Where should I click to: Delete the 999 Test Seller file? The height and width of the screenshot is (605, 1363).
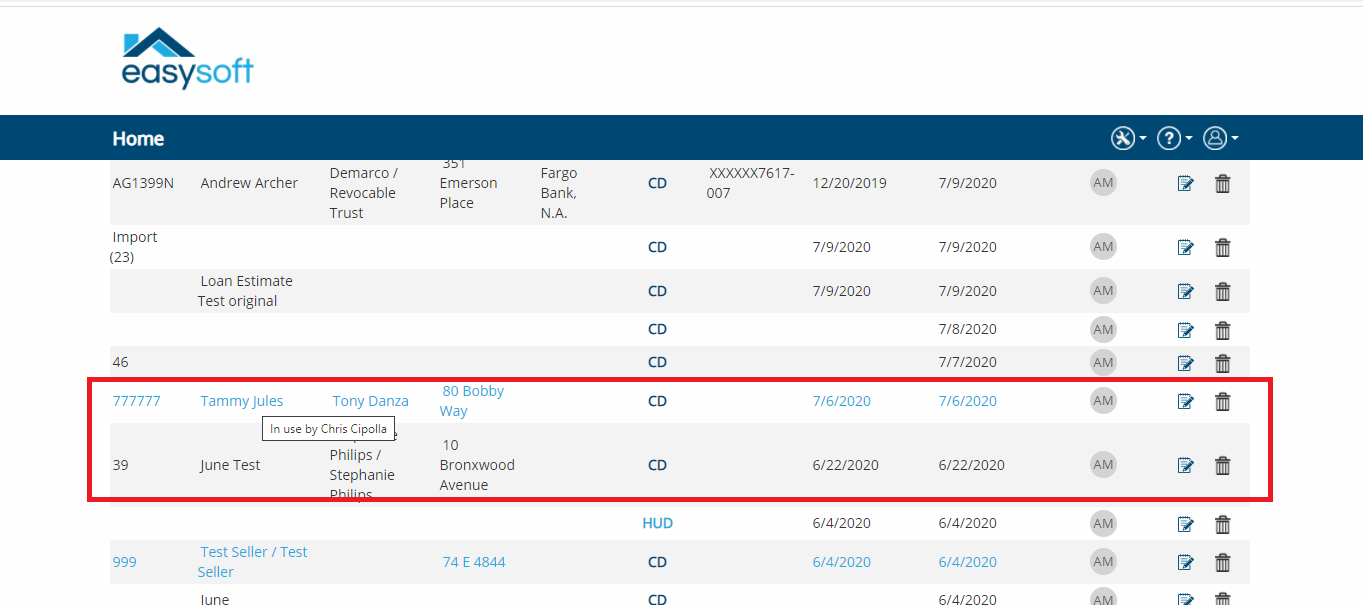[1222, 563]
